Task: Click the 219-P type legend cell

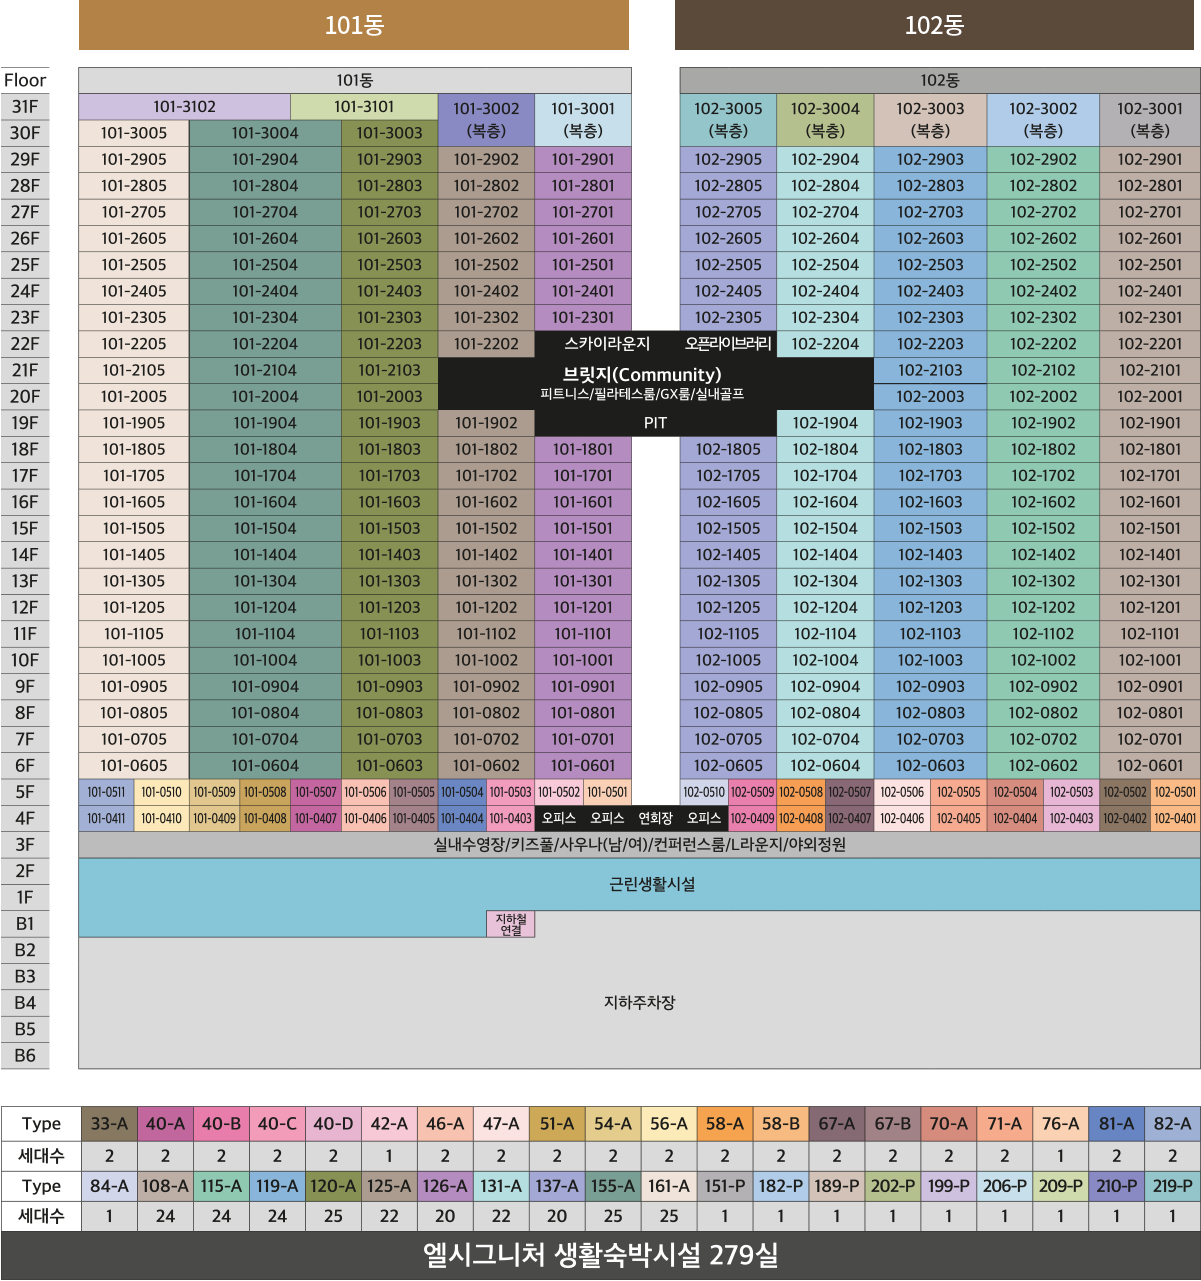Action: click(x=1173, y=1186)
